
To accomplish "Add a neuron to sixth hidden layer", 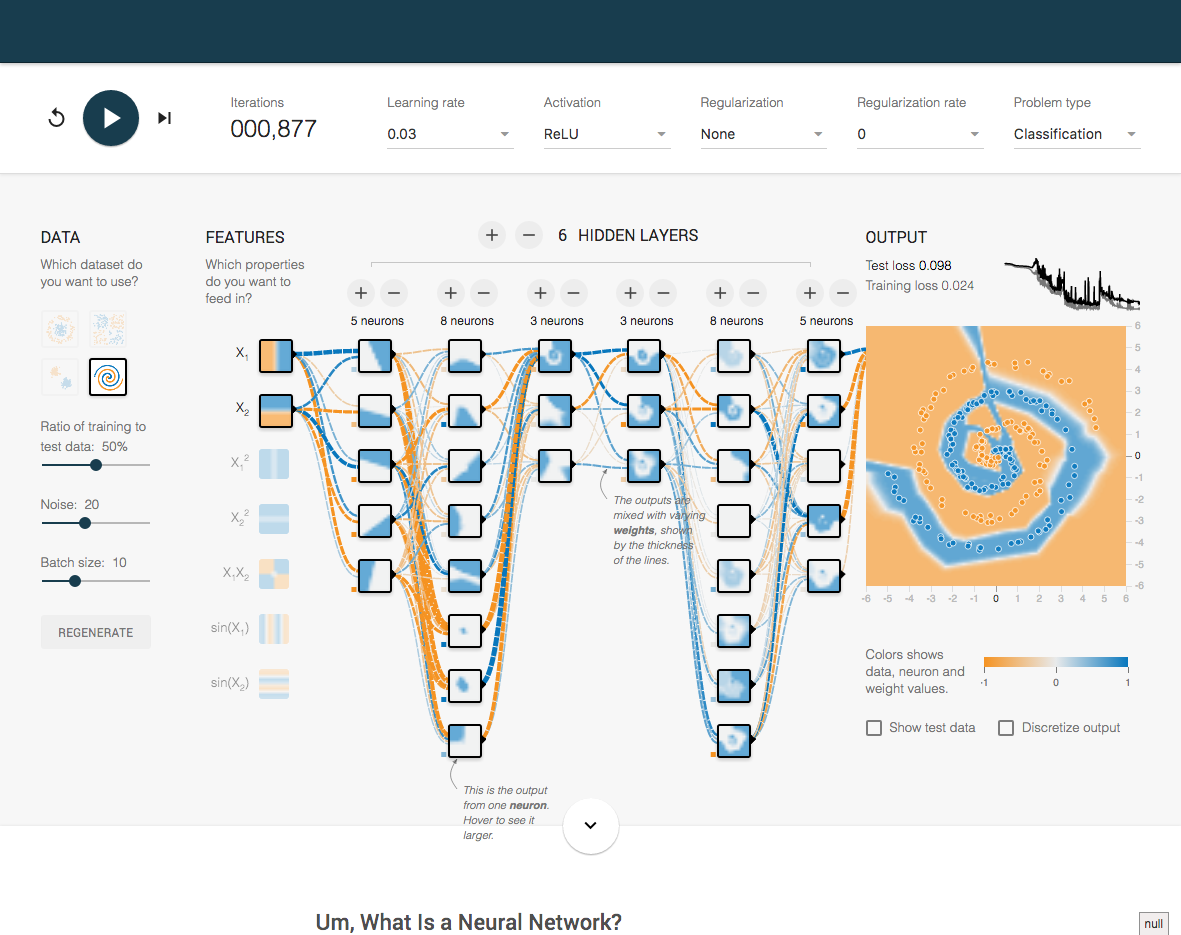I will (810, 292).
